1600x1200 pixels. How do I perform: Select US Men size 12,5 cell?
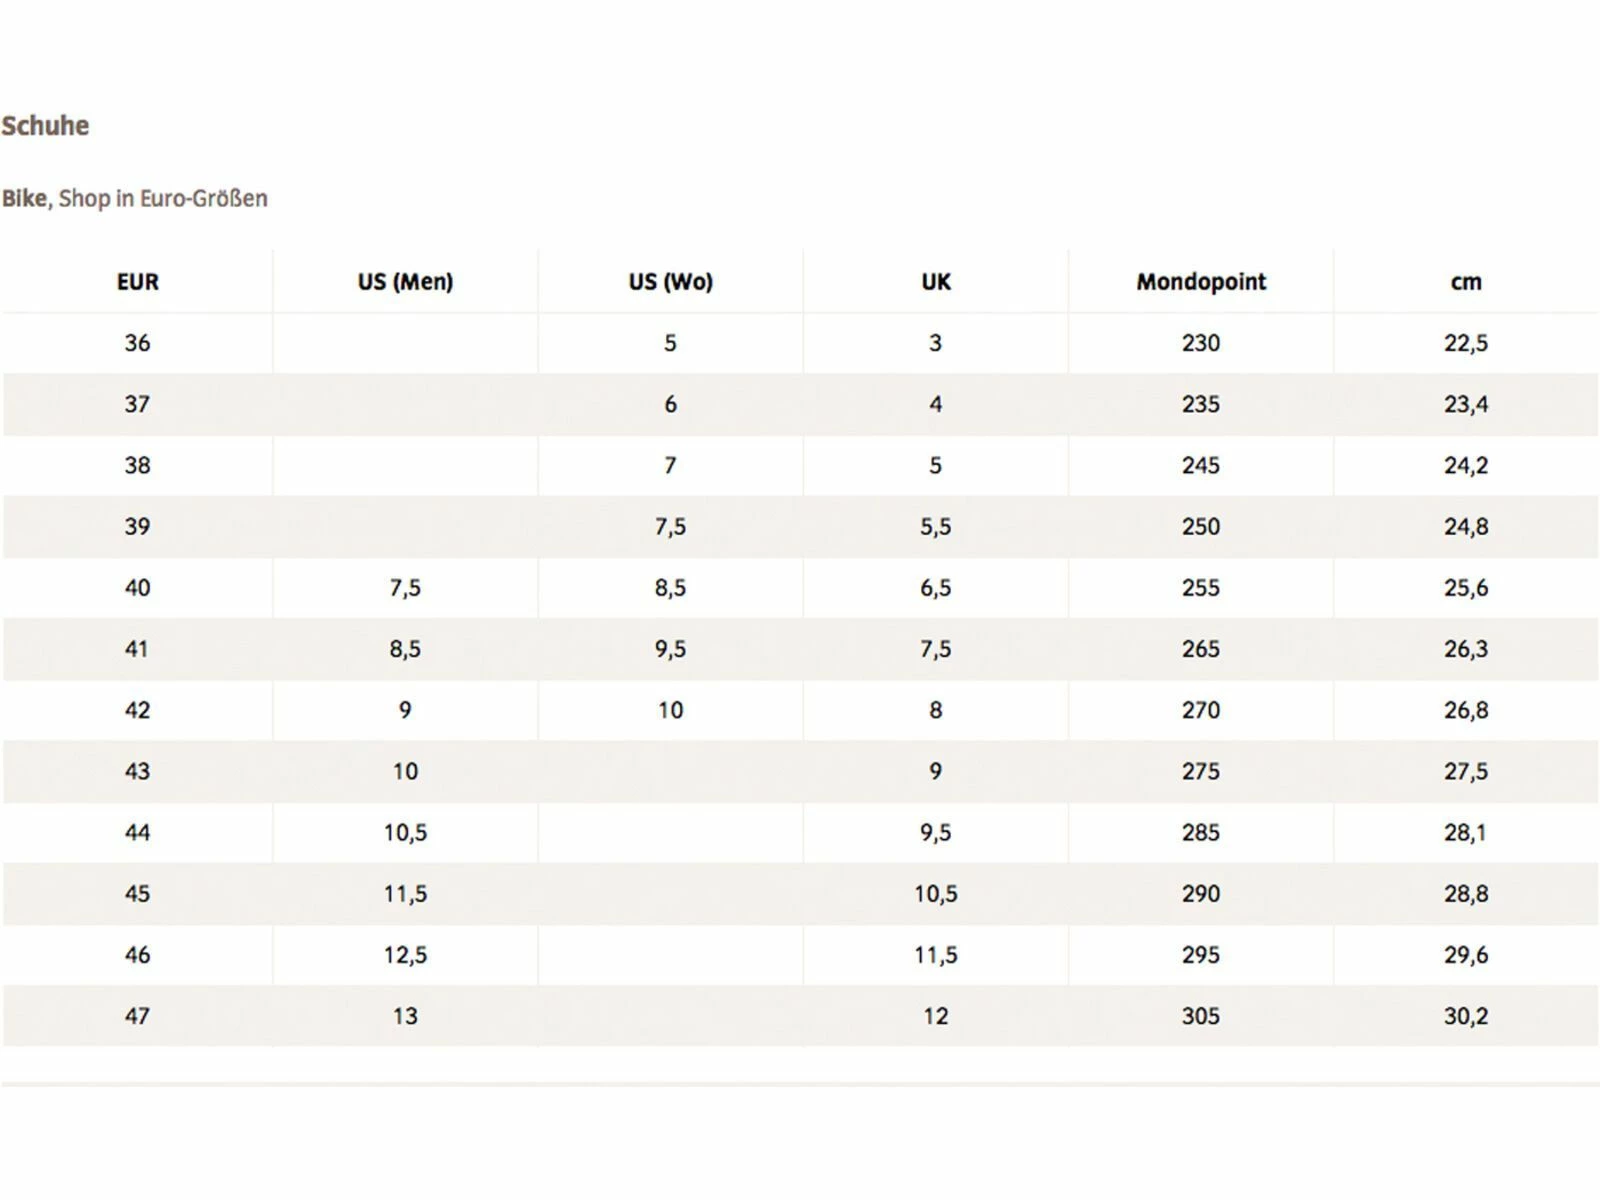coord(405,955)
